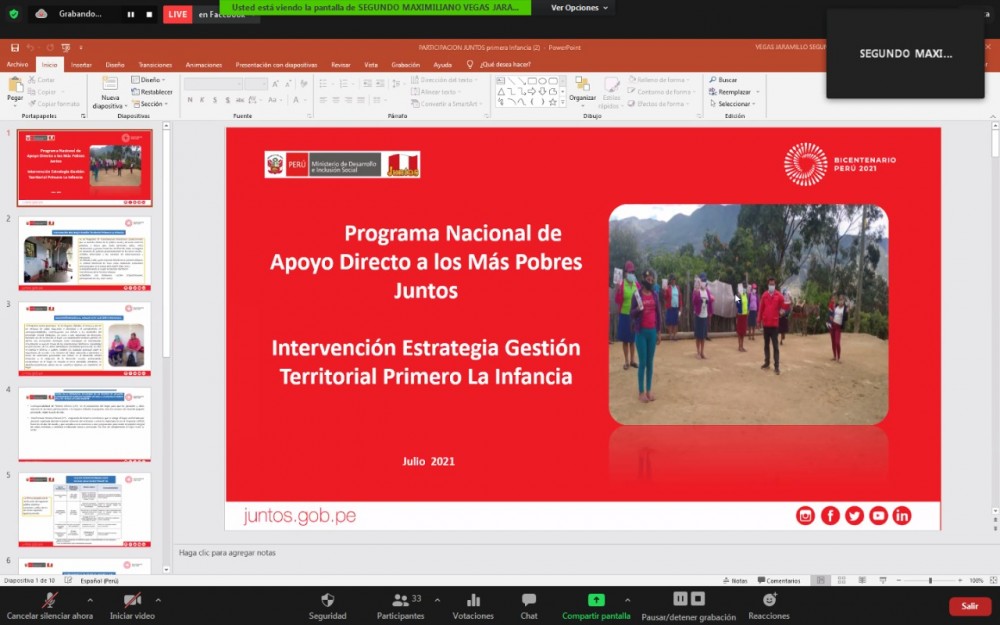Expand the Ver Opciones dropdown
Viewport: 1000px width, 625px height.
pos(580,8)
